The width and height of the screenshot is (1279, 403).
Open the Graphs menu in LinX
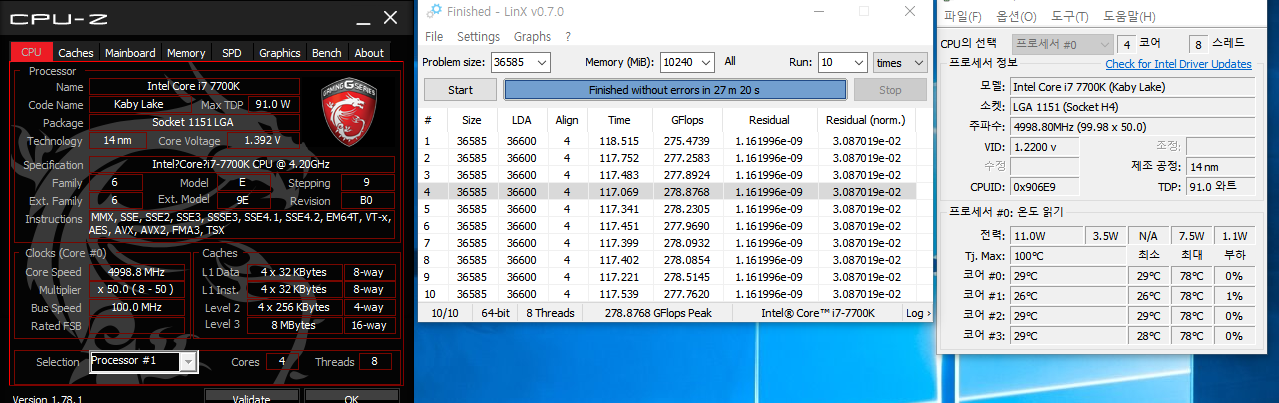click(532, 36)
